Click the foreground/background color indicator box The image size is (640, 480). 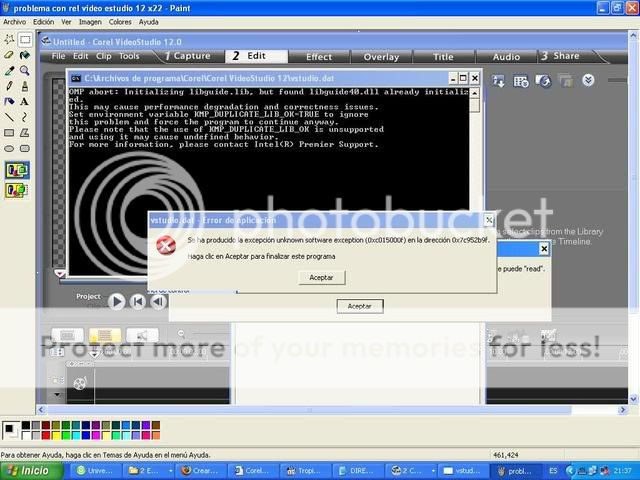click(x=10, y=430)
